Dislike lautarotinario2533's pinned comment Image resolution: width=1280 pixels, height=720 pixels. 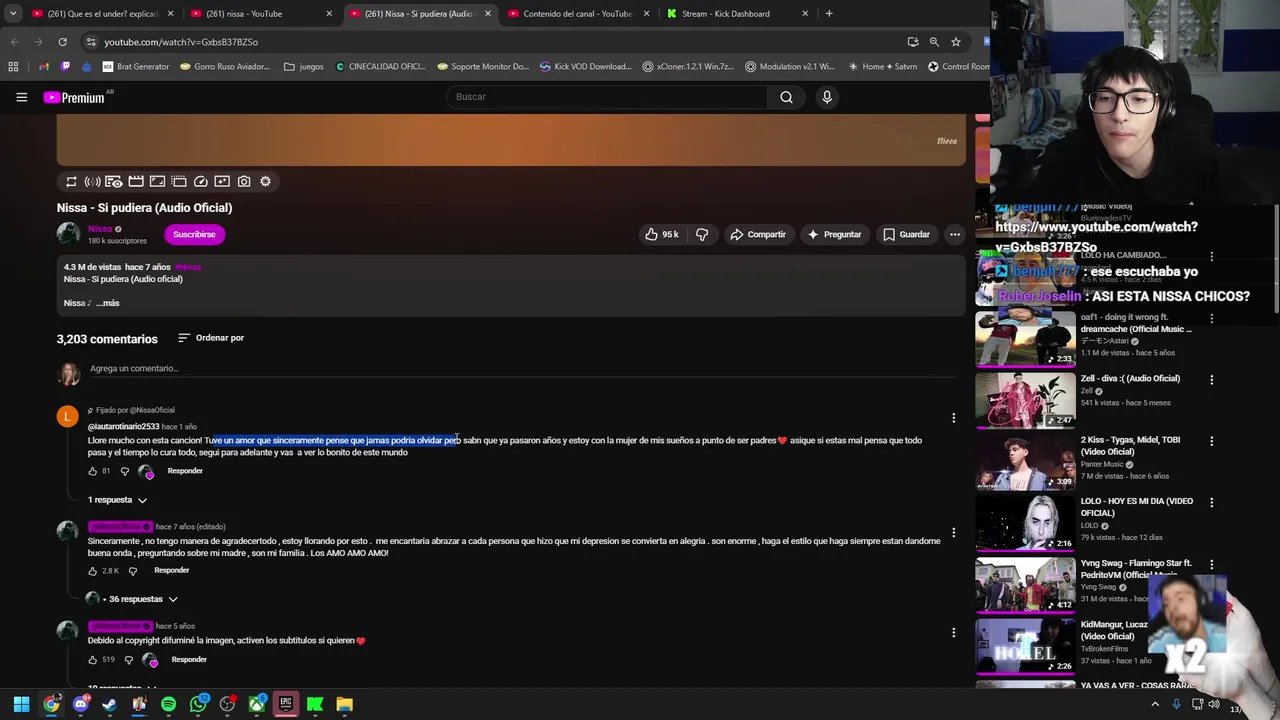click(x=125, y=471)
